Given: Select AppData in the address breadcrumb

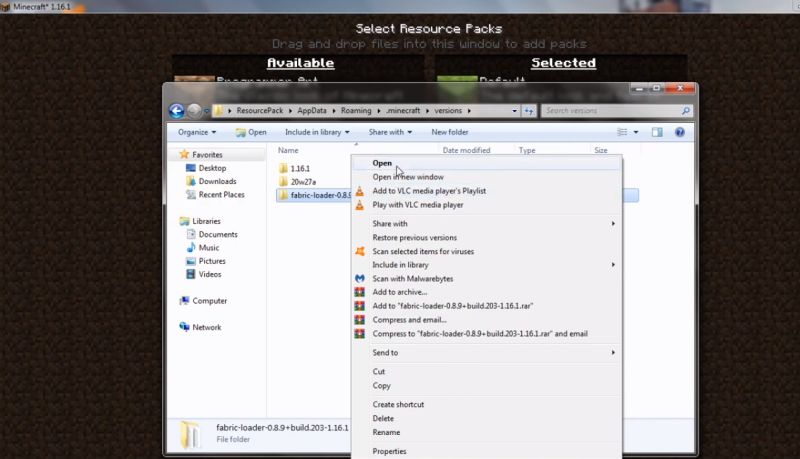Looking at the screenshot, I should (312, 110).
